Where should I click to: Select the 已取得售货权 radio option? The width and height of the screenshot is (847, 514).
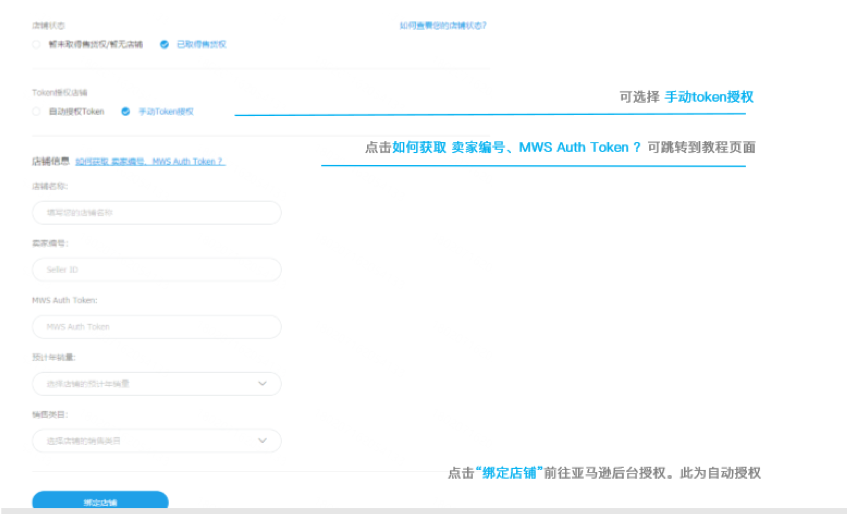point(164,44)
